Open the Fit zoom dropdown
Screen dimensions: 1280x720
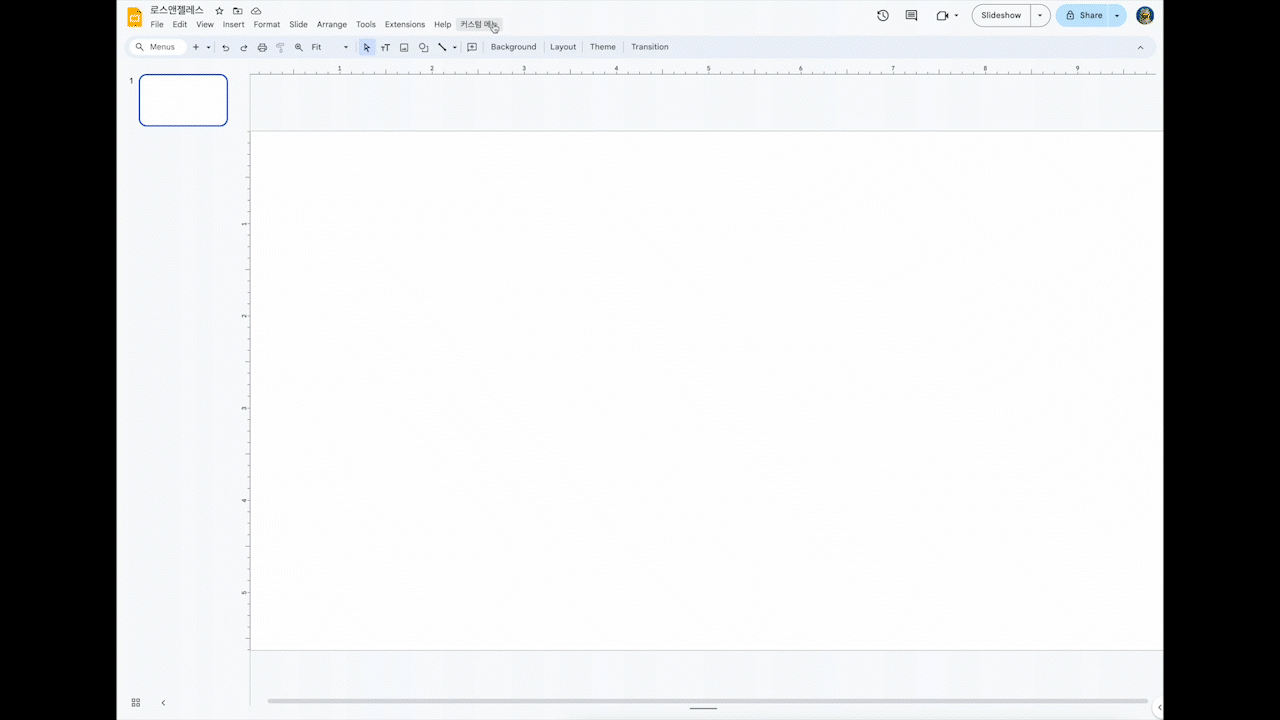coord(330,47)
